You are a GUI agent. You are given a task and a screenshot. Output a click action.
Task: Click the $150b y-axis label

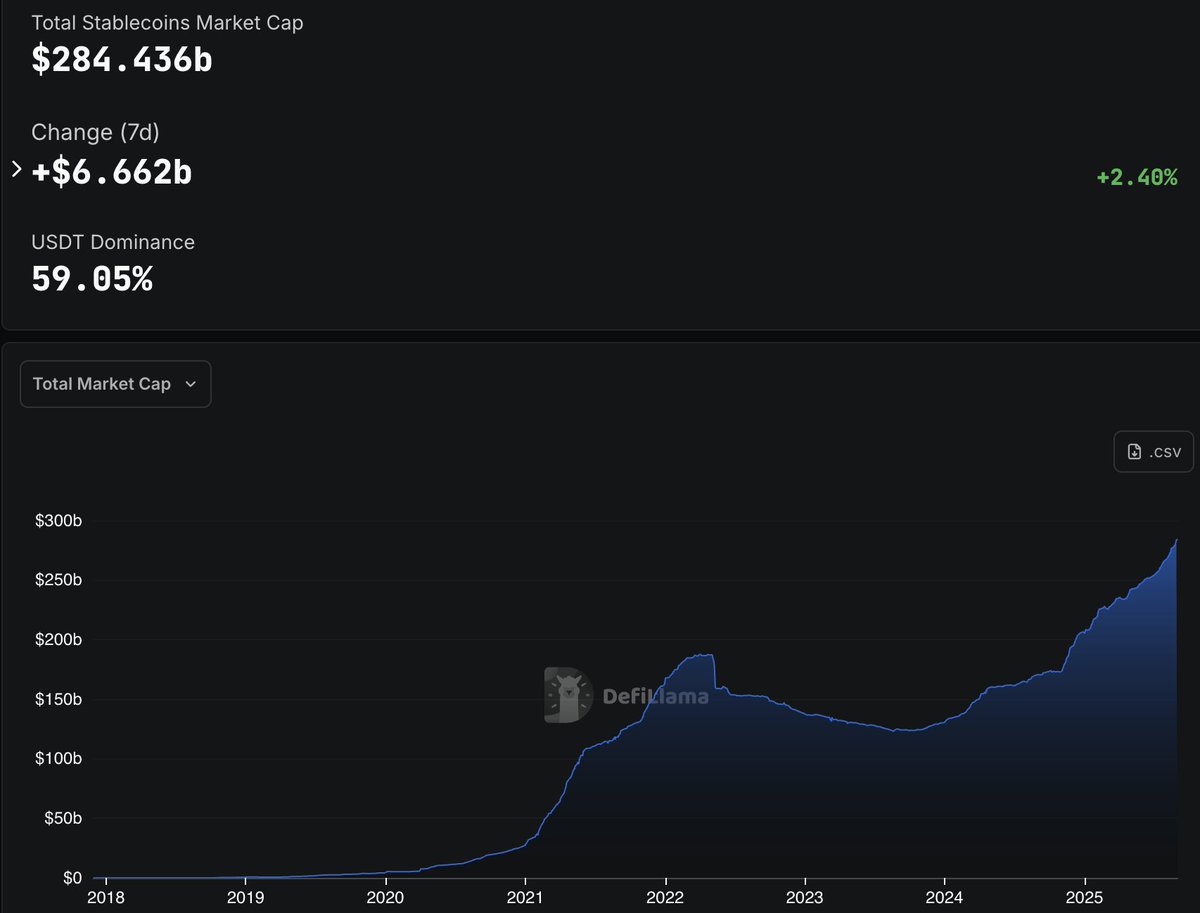pyautogui.click(x=61, y=699)
